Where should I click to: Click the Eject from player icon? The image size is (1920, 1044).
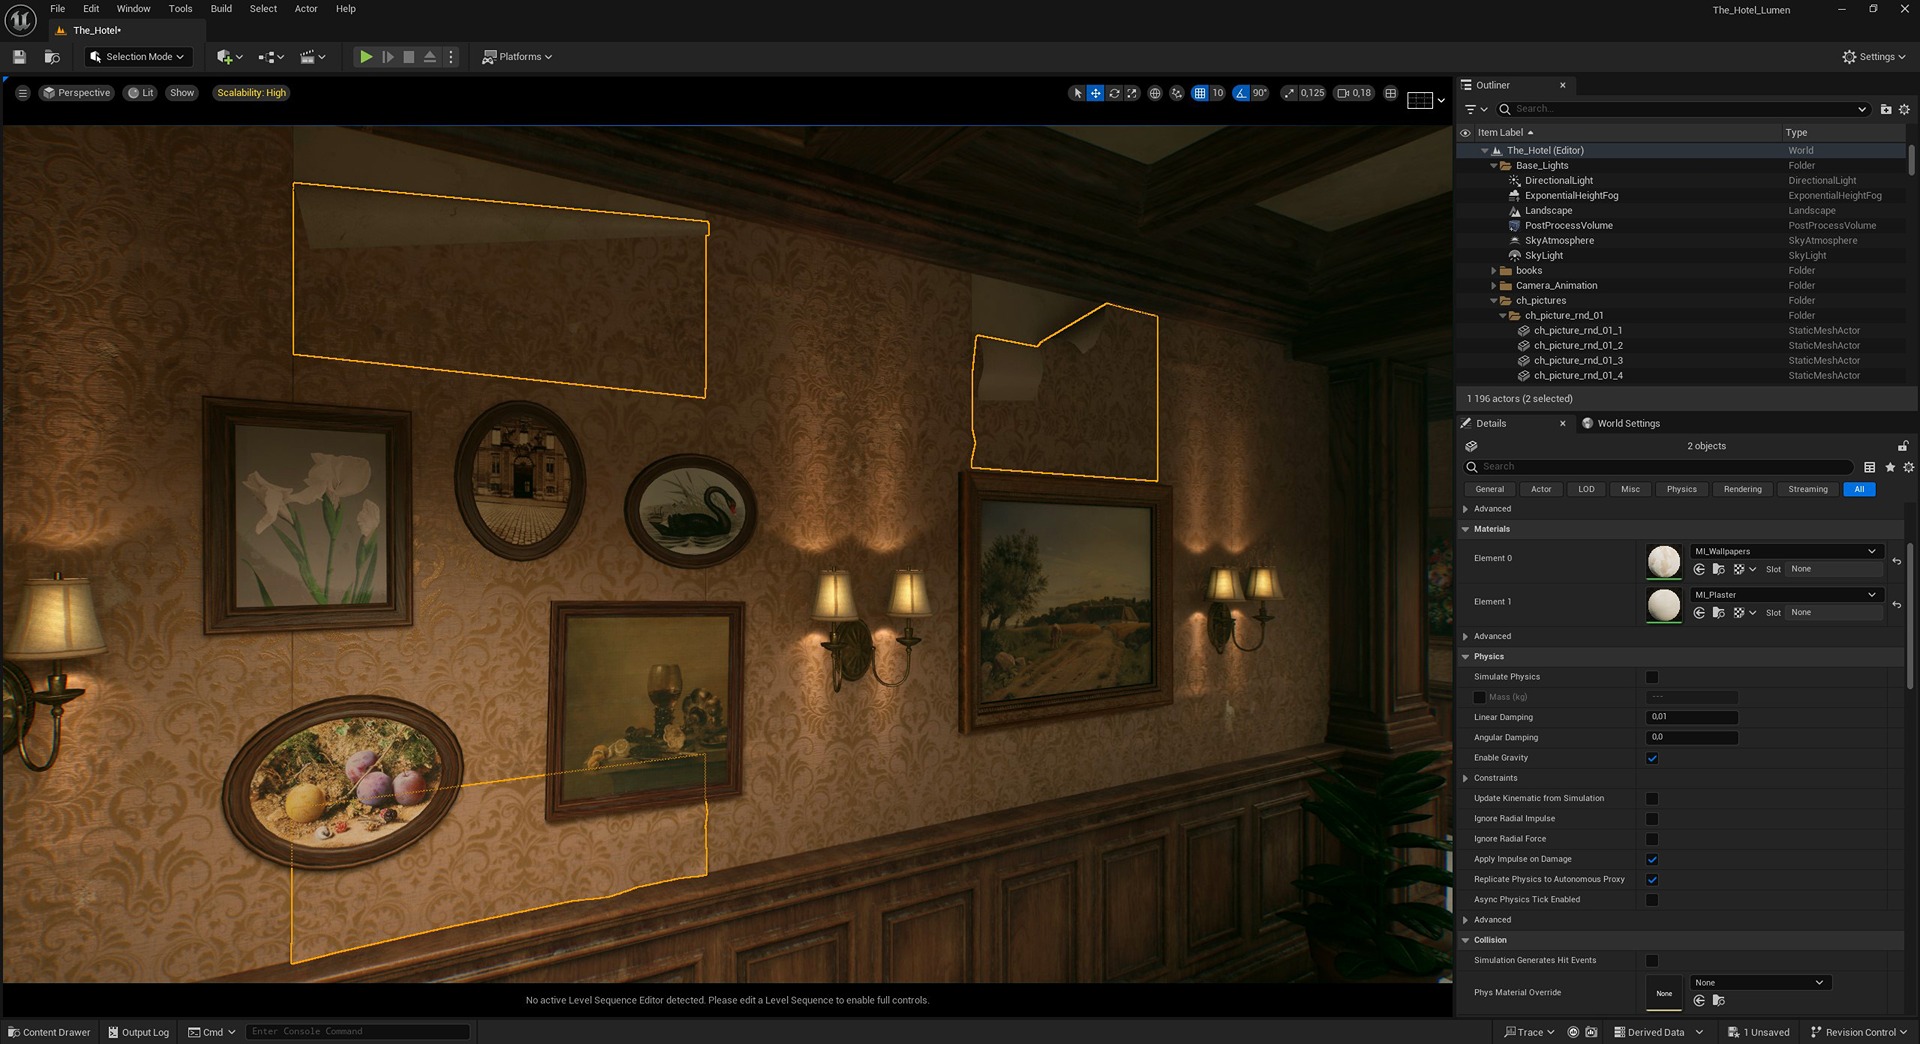(430, 57)
